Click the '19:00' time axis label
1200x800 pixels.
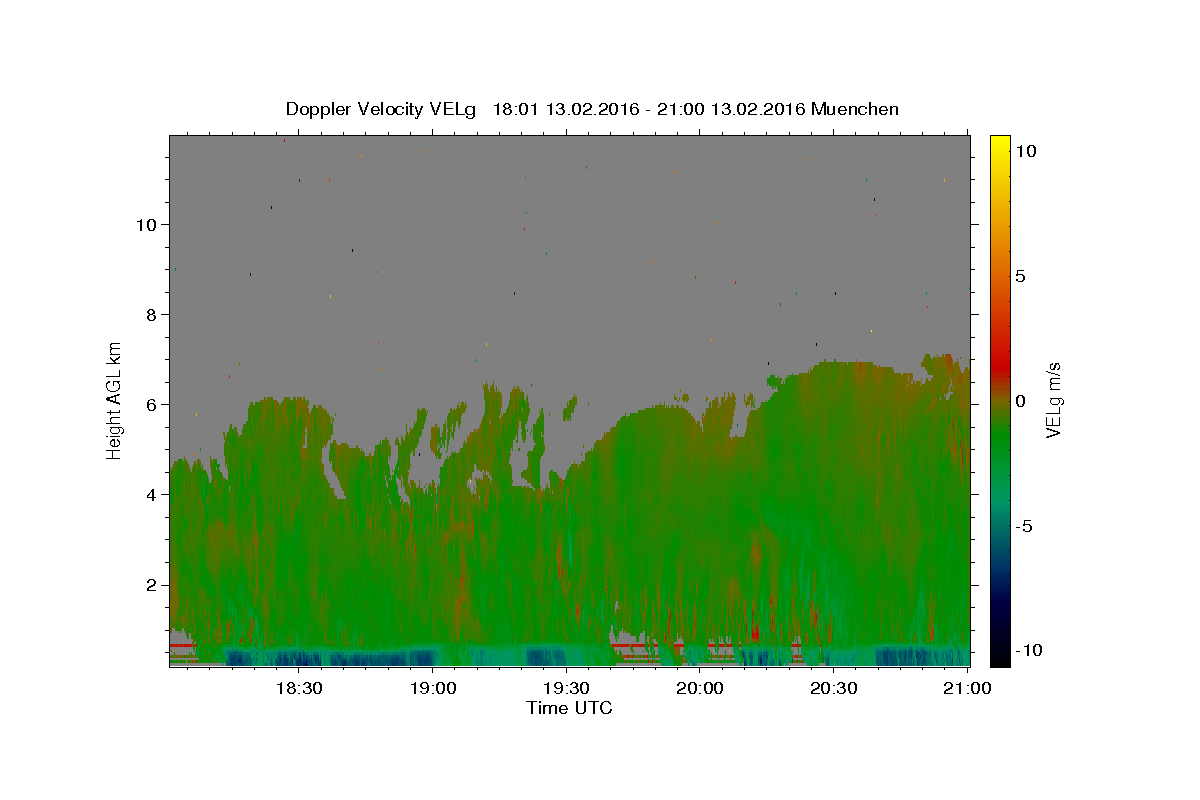tap(432, 689)
